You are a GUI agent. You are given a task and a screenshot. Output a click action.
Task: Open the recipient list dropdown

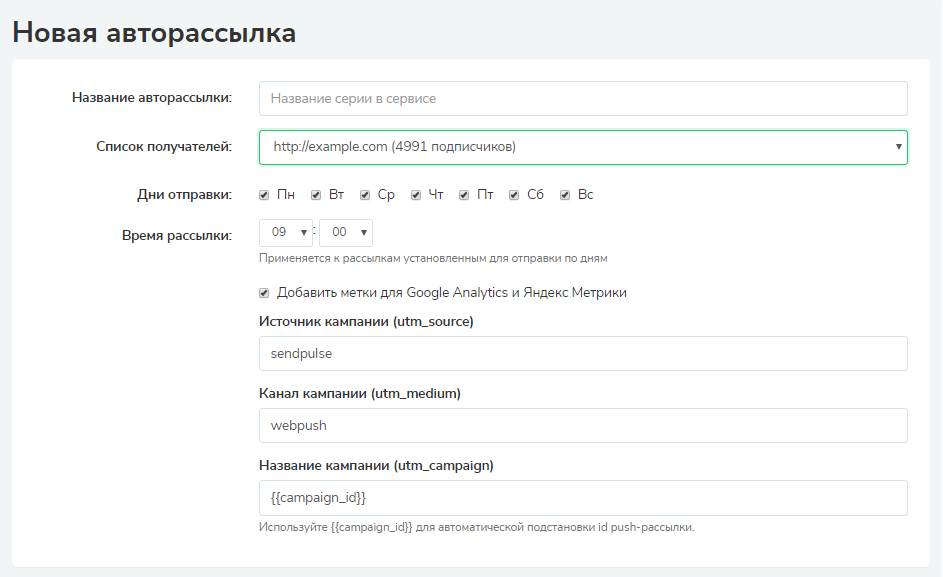coord(583,147)
